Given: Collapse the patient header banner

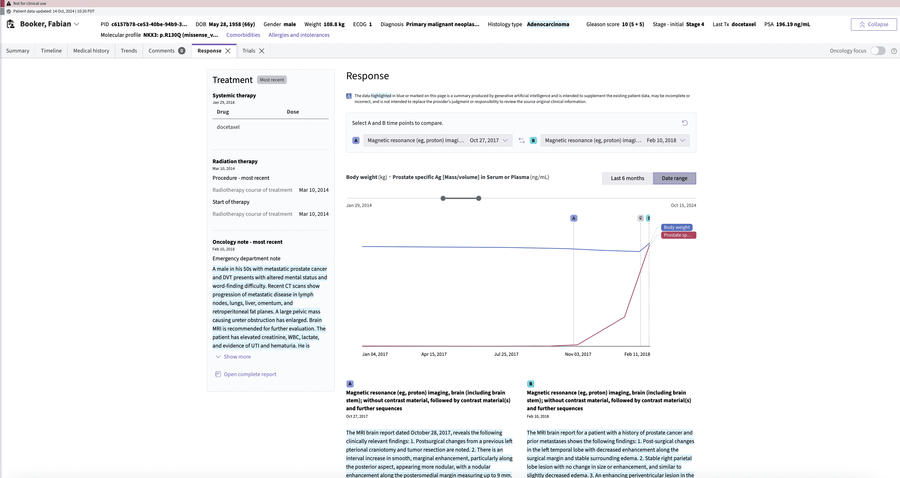Looking at the screenshot, I should point(873,24).
